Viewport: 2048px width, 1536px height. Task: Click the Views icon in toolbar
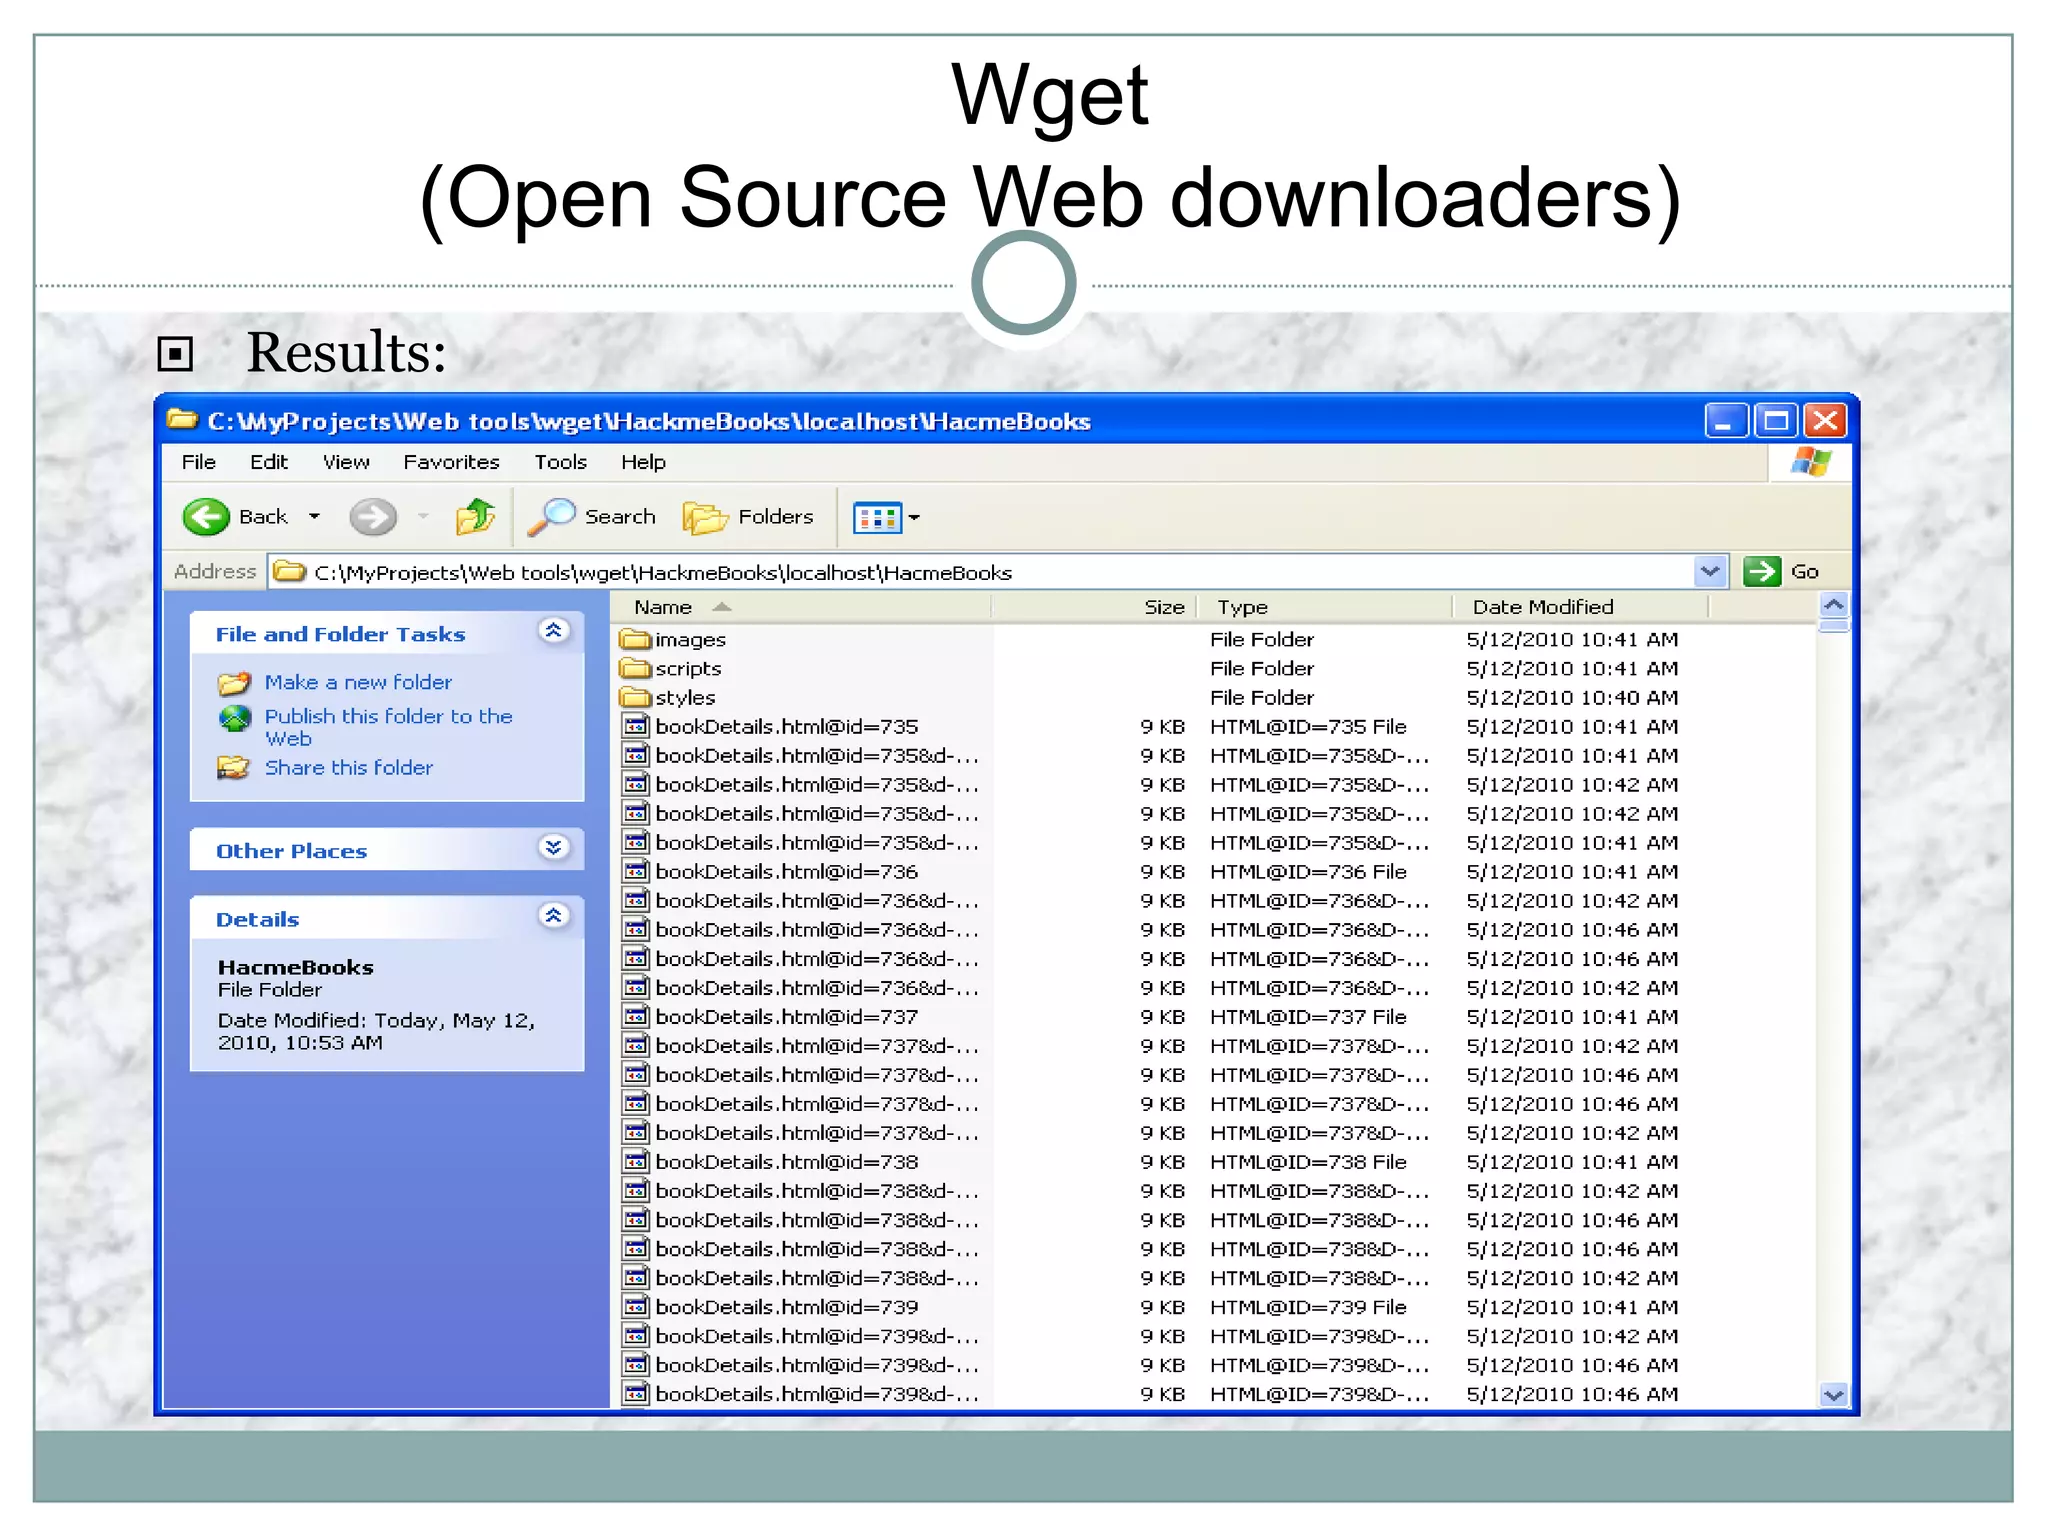pyautogui.click(x=877, y=518)
